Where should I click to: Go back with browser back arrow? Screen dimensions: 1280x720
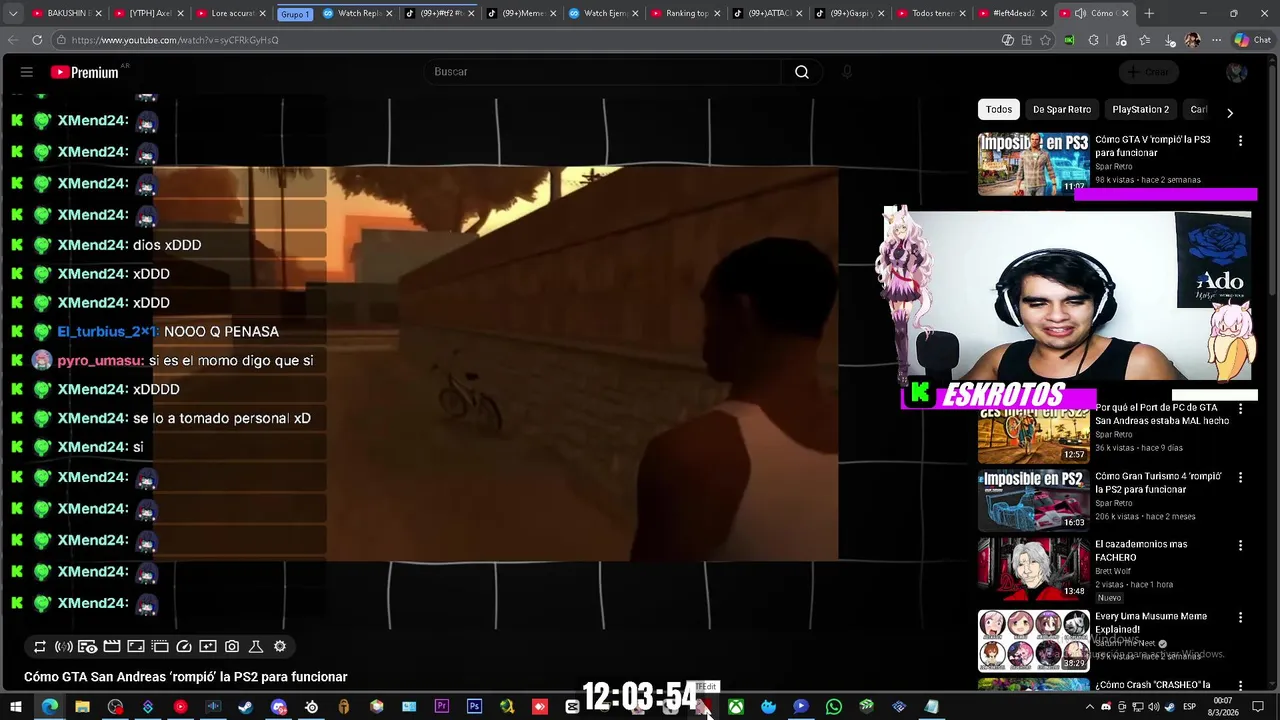pyautogui.click(x=13, y=40)
